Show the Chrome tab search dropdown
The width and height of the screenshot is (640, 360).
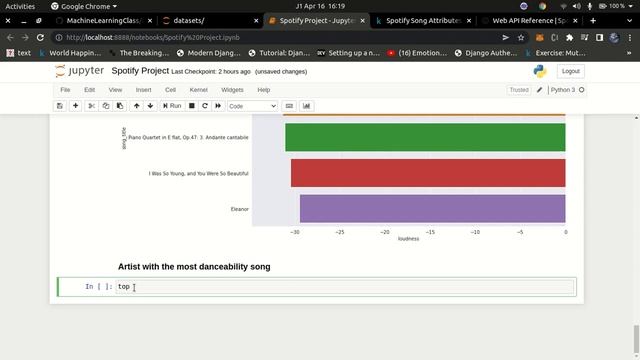click(x=629, y=20)
